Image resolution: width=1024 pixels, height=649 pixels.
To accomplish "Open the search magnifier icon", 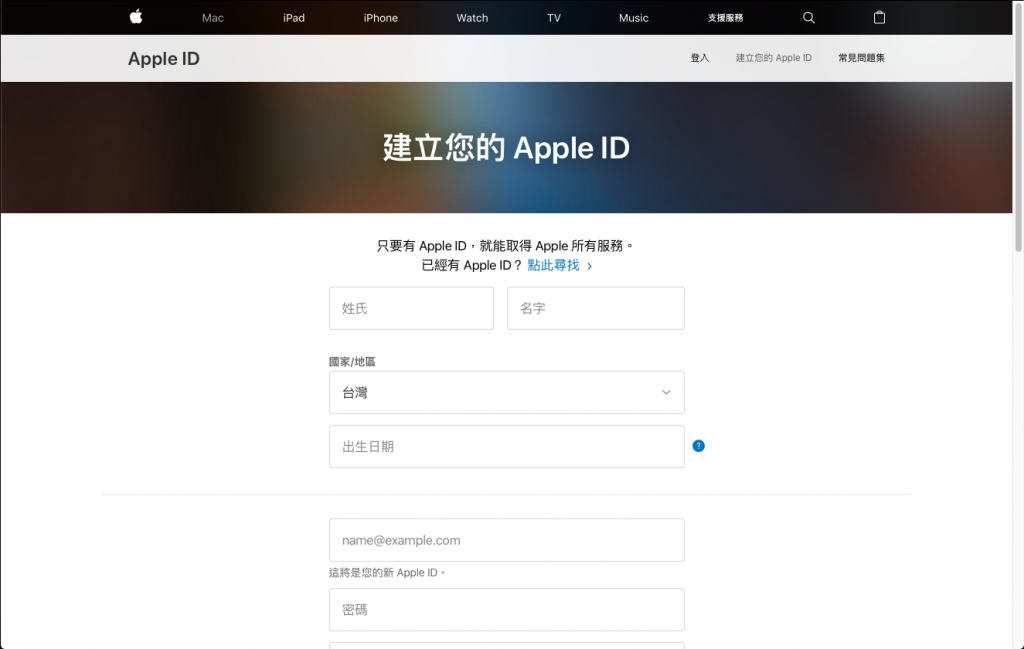I will (x=808, y=18).
